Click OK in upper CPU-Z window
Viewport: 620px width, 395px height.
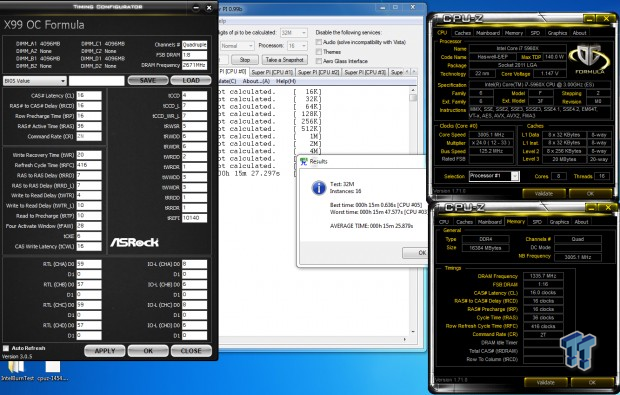point(590,193)
